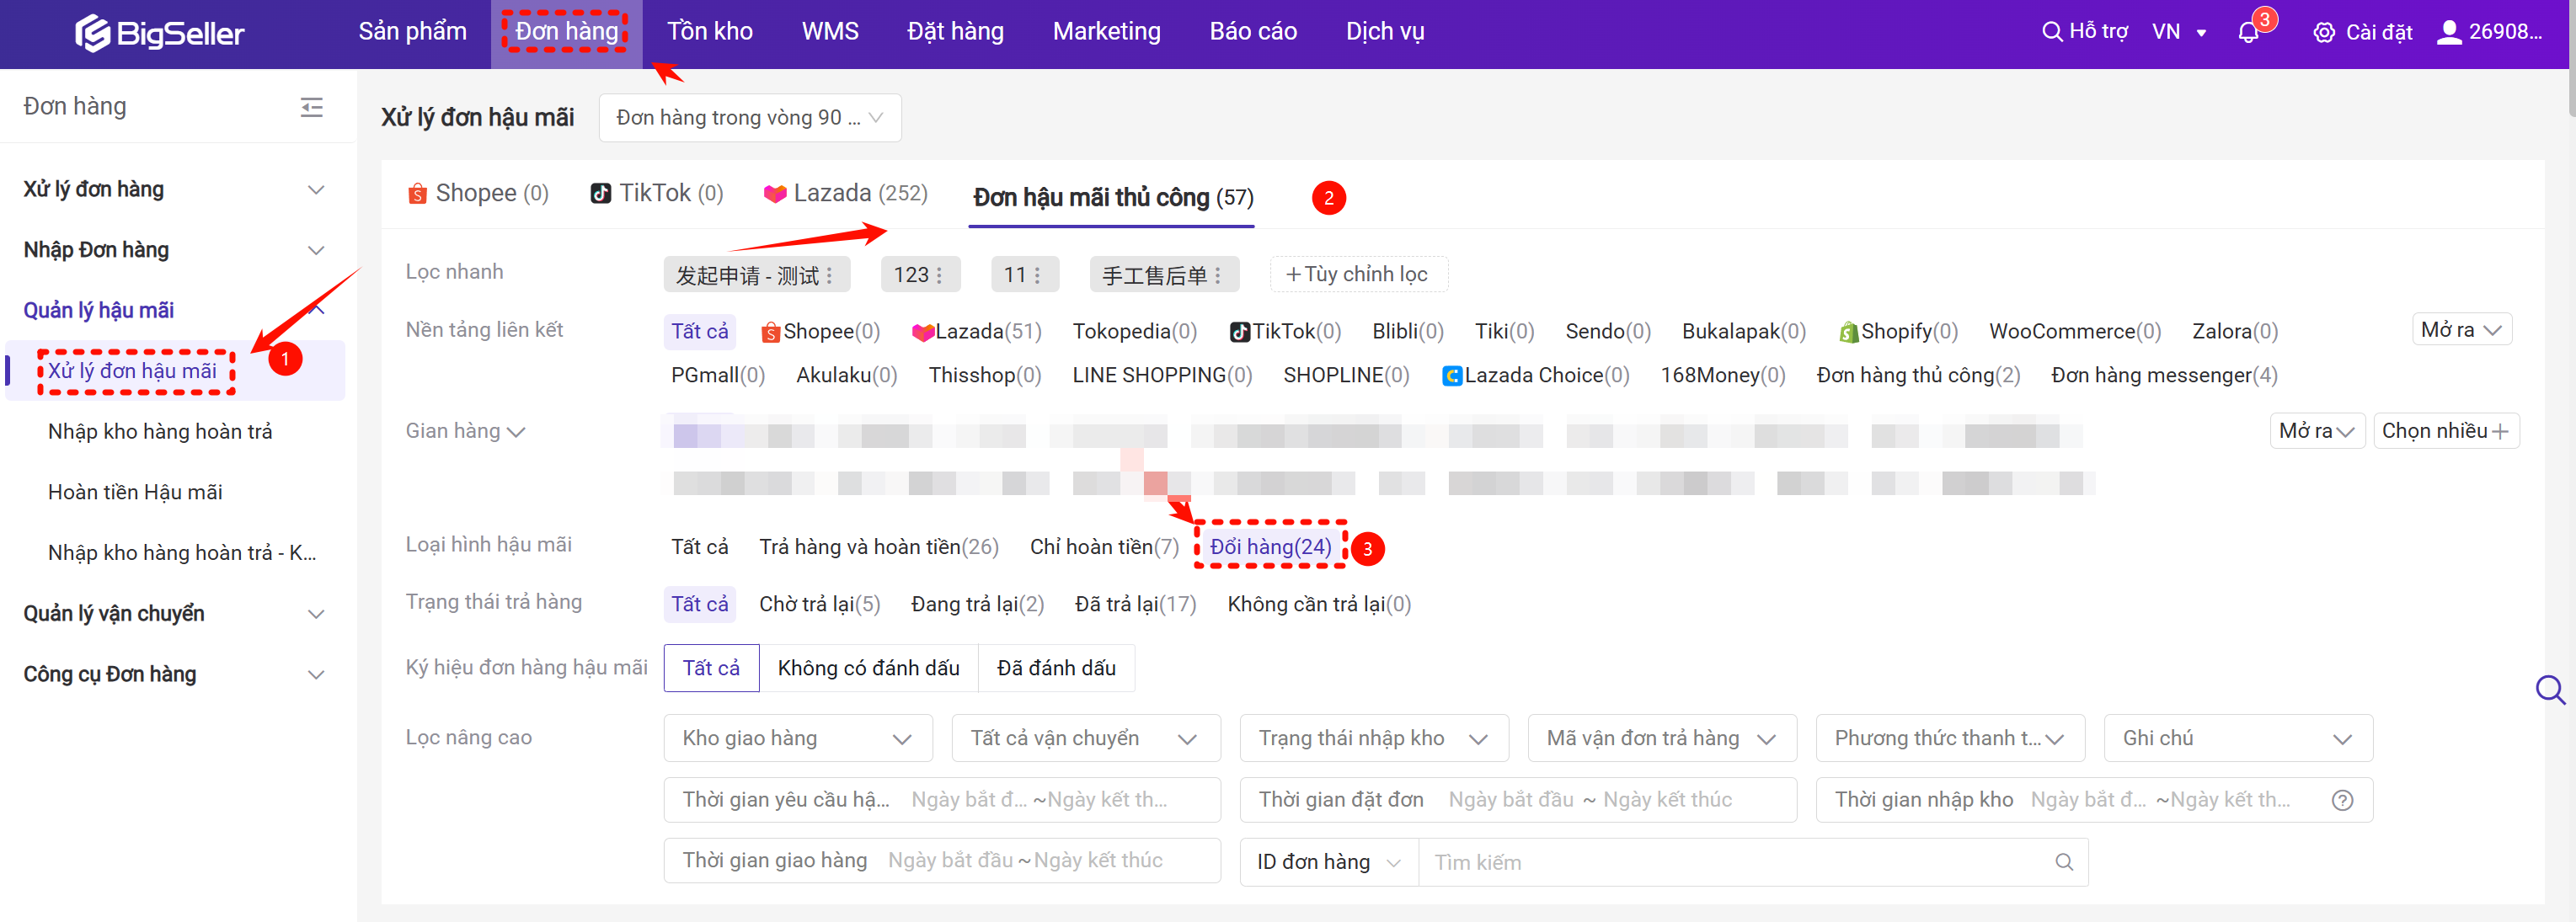Open the 90-day order range dropdown
Image resolution: width=2576 pixels, height=922 pixels.
point(749,118)
